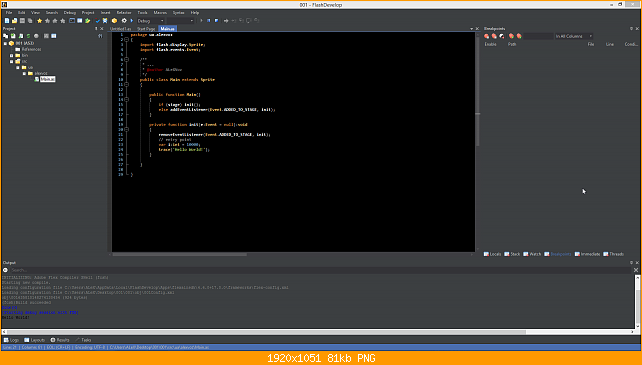Open the command prompt toolbar icon
The image size is (642, 365).
(x=72, y=20)
